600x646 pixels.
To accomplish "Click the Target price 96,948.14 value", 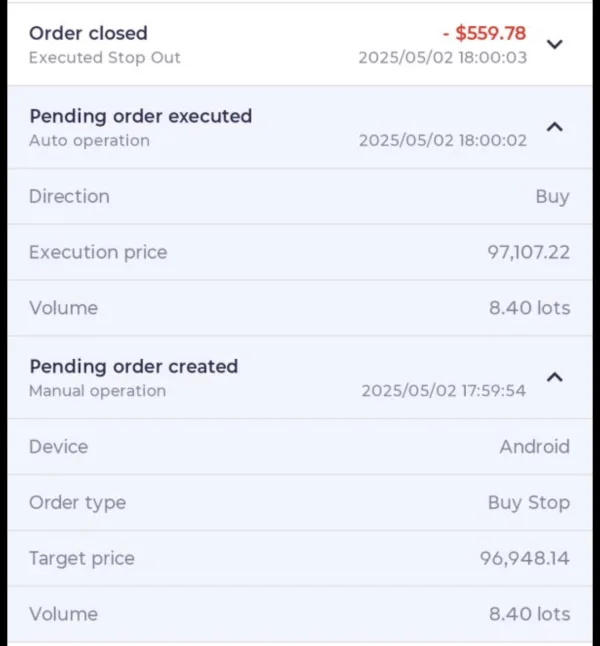I will click(524, 558).
